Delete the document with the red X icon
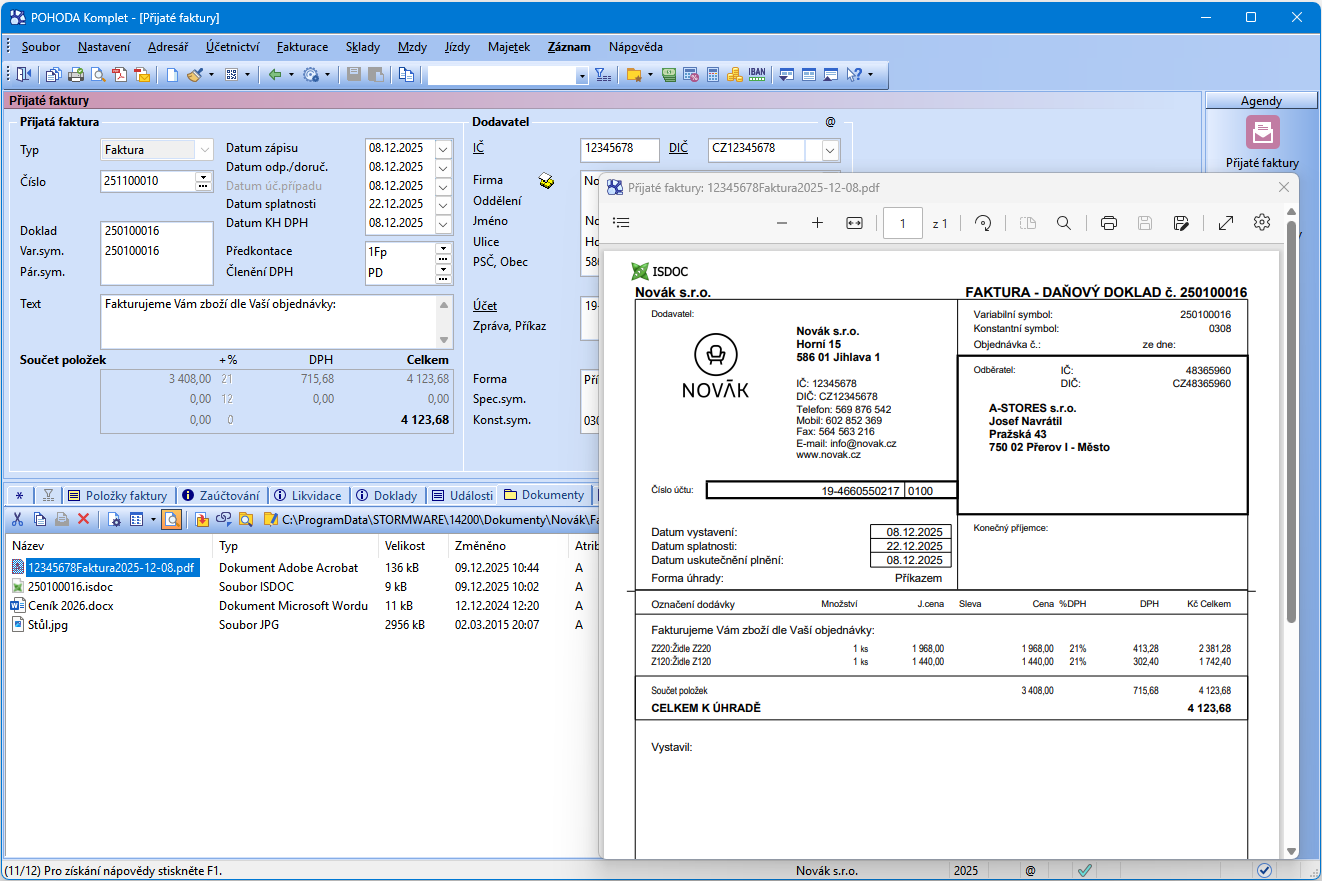The height and width of the screenshot is (881, 1322). coord(84,519)
